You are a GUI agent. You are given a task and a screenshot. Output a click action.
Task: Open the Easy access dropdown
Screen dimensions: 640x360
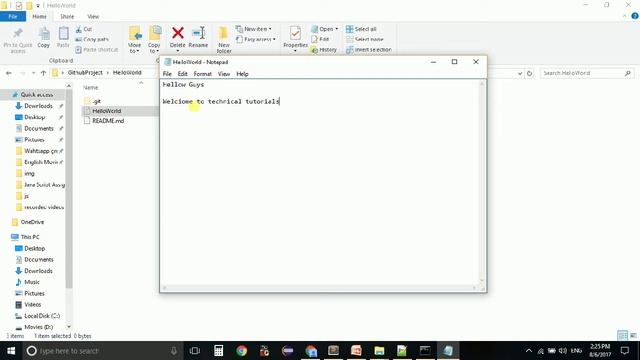[x=256, y=39]
